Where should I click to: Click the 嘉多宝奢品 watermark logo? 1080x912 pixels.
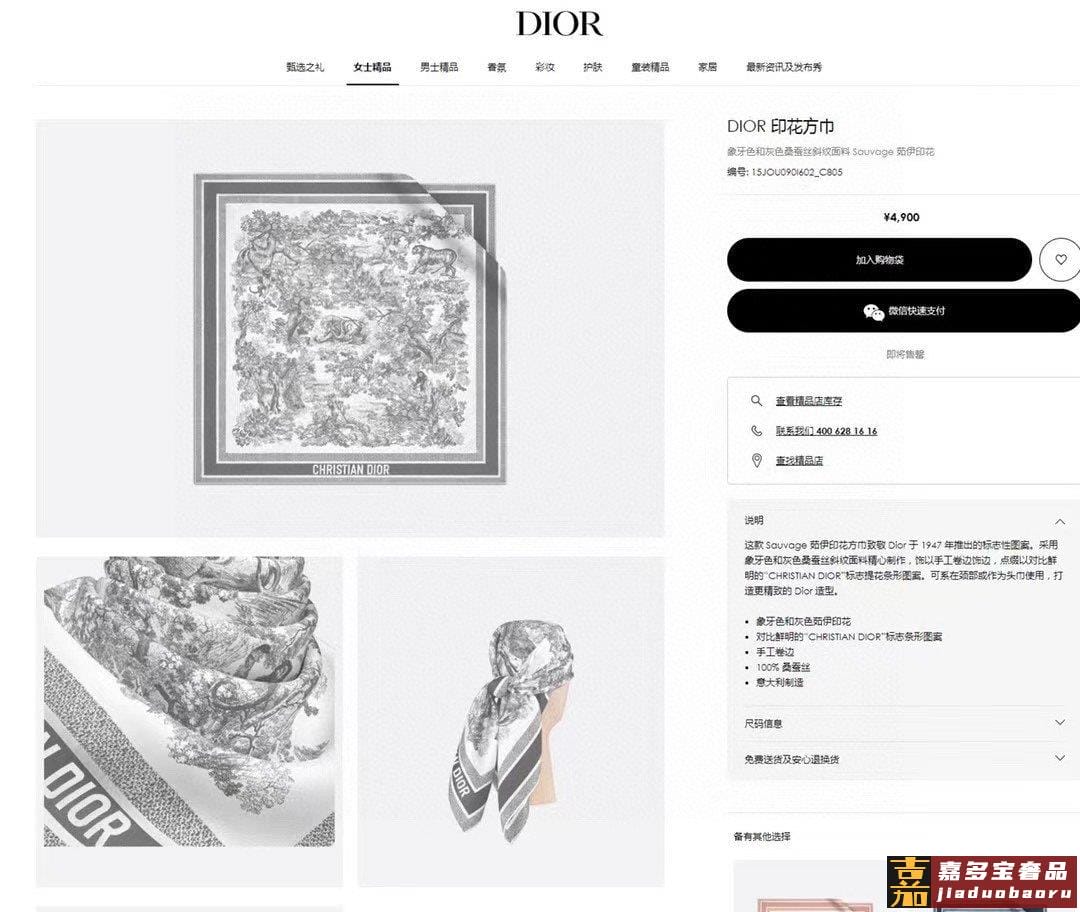click(982, 882)
